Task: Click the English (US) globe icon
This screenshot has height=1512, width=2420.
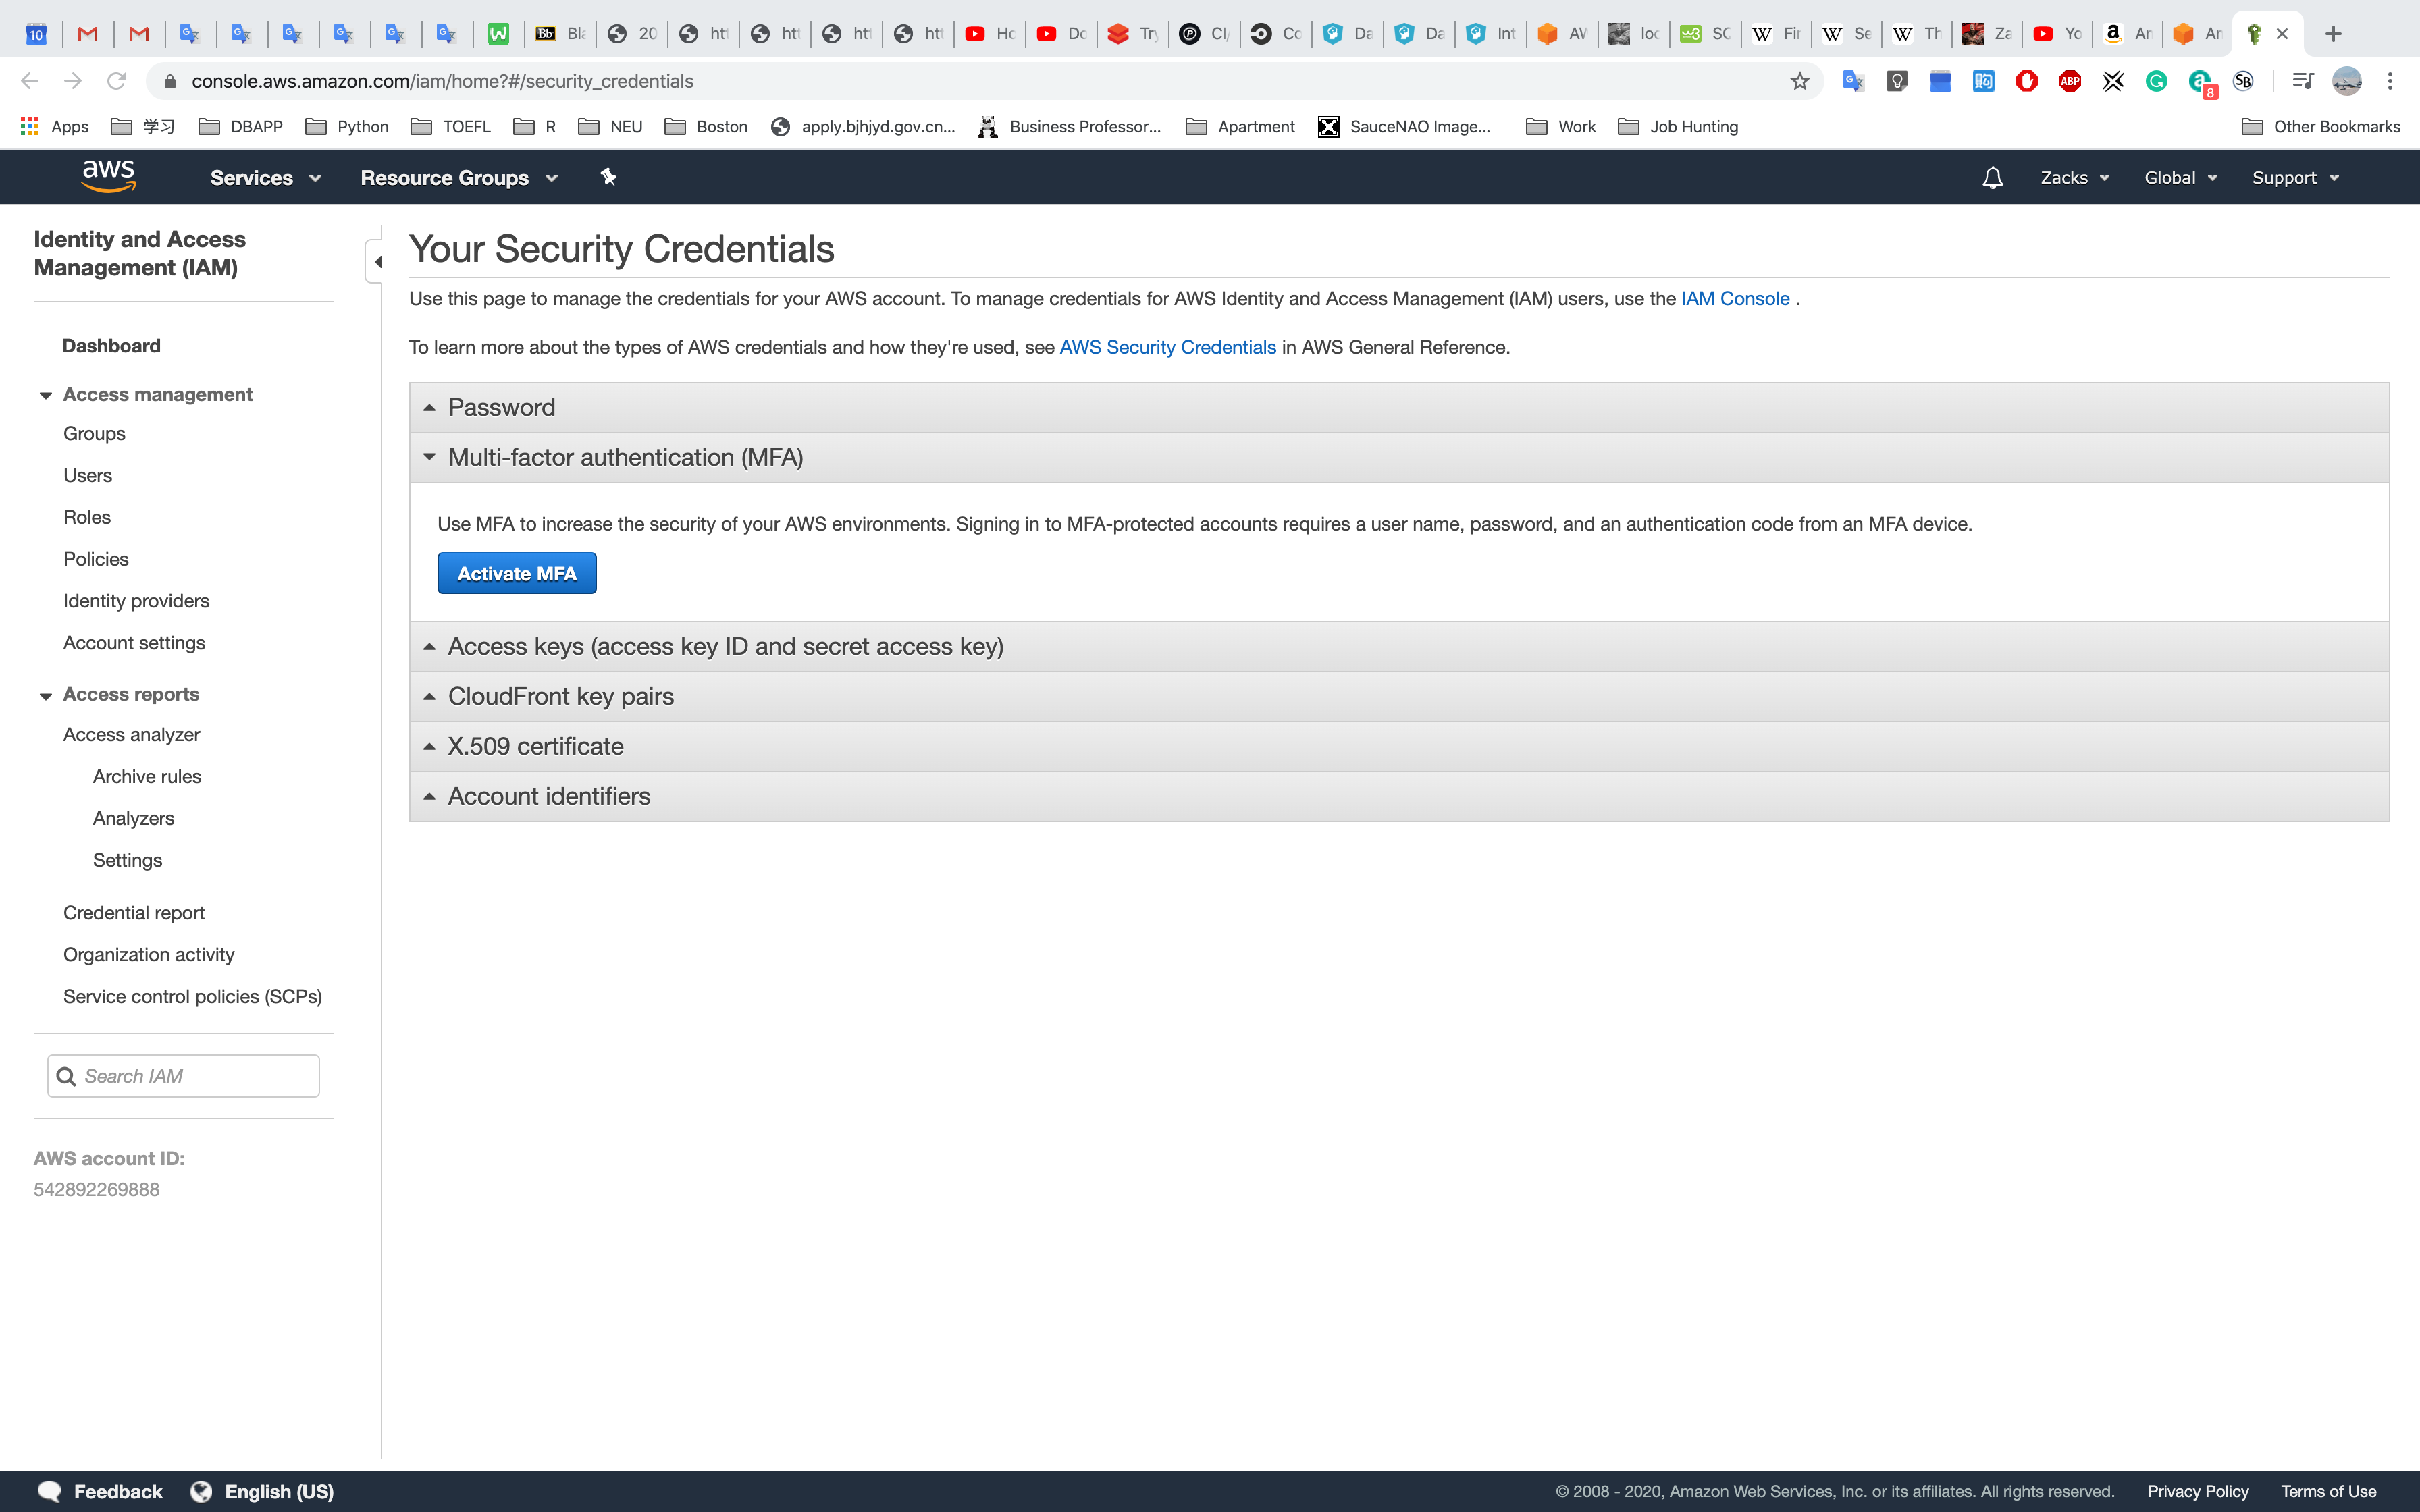Action: [201, 1491]
